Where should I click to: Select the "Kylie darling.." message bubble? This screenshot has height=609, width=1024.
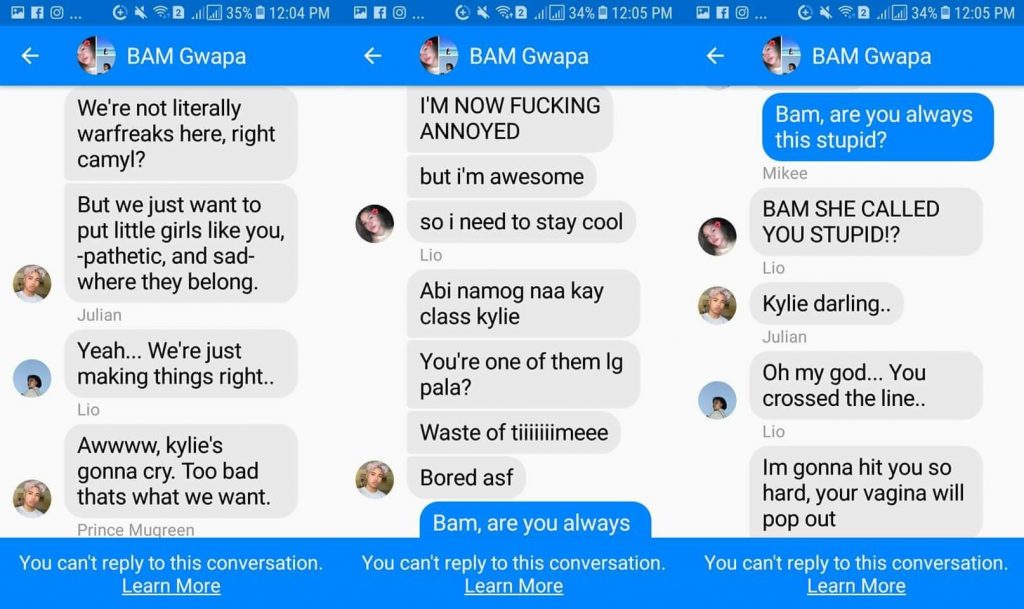[x=826, y=304]
